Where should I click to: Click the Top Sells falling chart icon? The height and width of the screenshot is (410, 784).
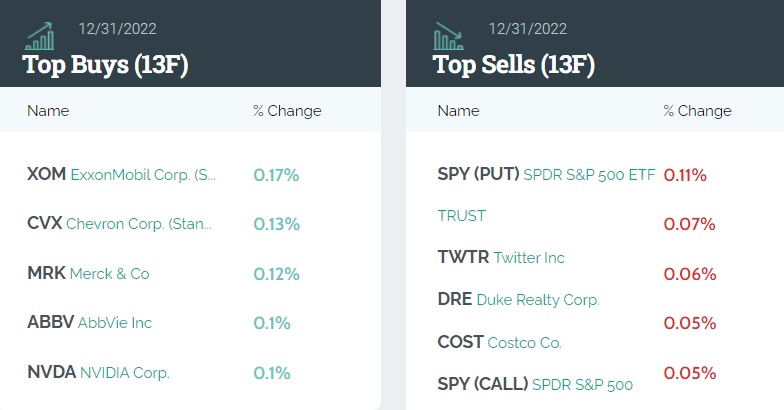point(448,36)
